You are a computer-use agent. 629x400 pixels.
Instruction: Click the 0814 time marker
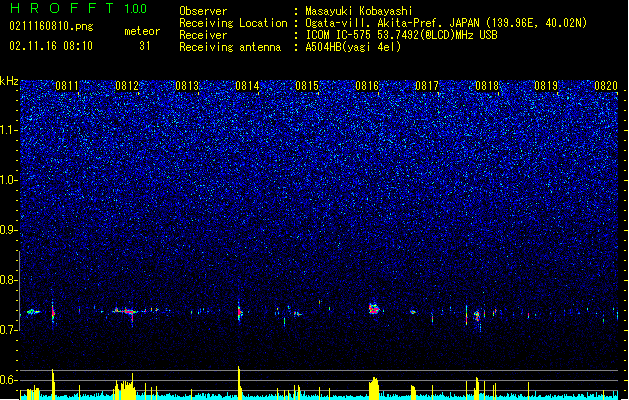[x=247, y=86]
